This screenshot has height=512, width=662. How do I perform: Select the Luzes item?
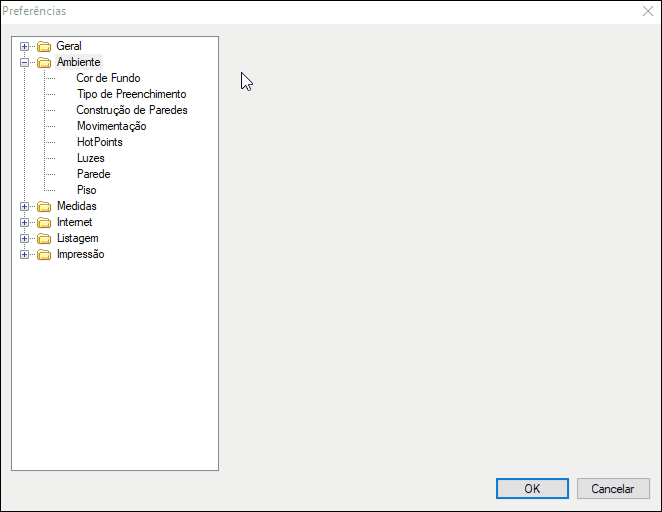pyautogui.click(x=91, y=158)
